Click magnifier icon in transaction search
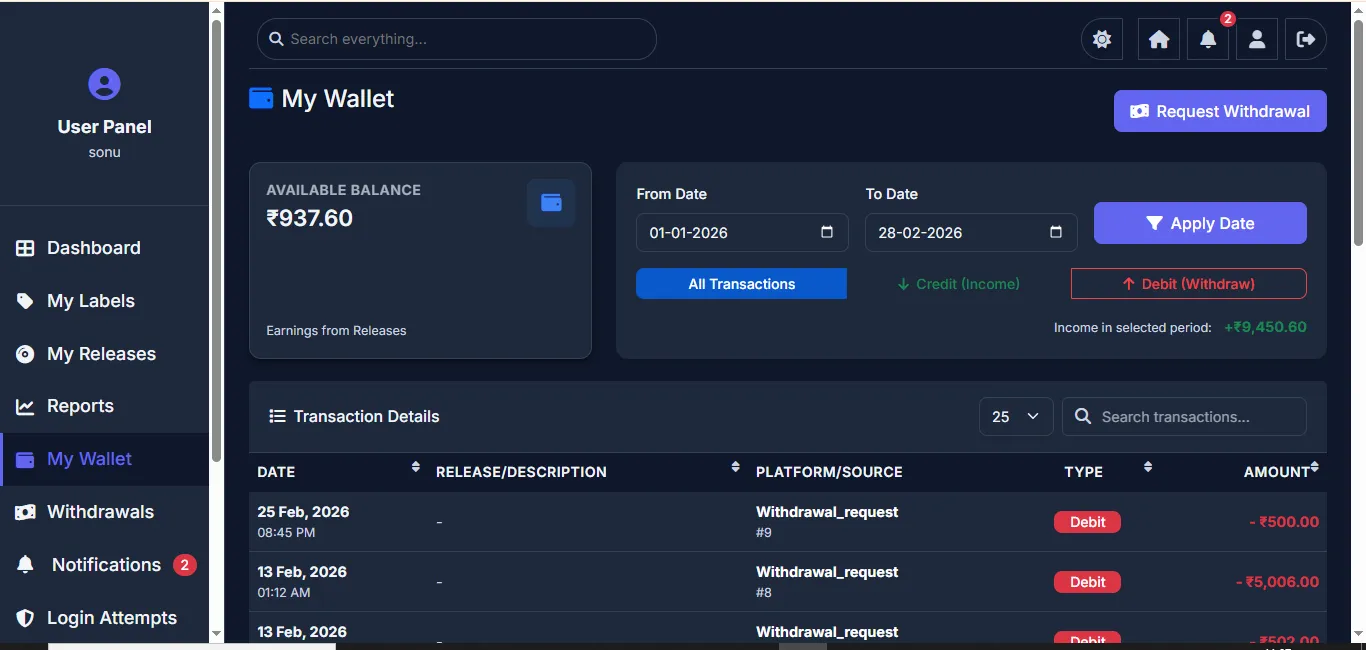The image size is (1366, 650). (1082, 416)
